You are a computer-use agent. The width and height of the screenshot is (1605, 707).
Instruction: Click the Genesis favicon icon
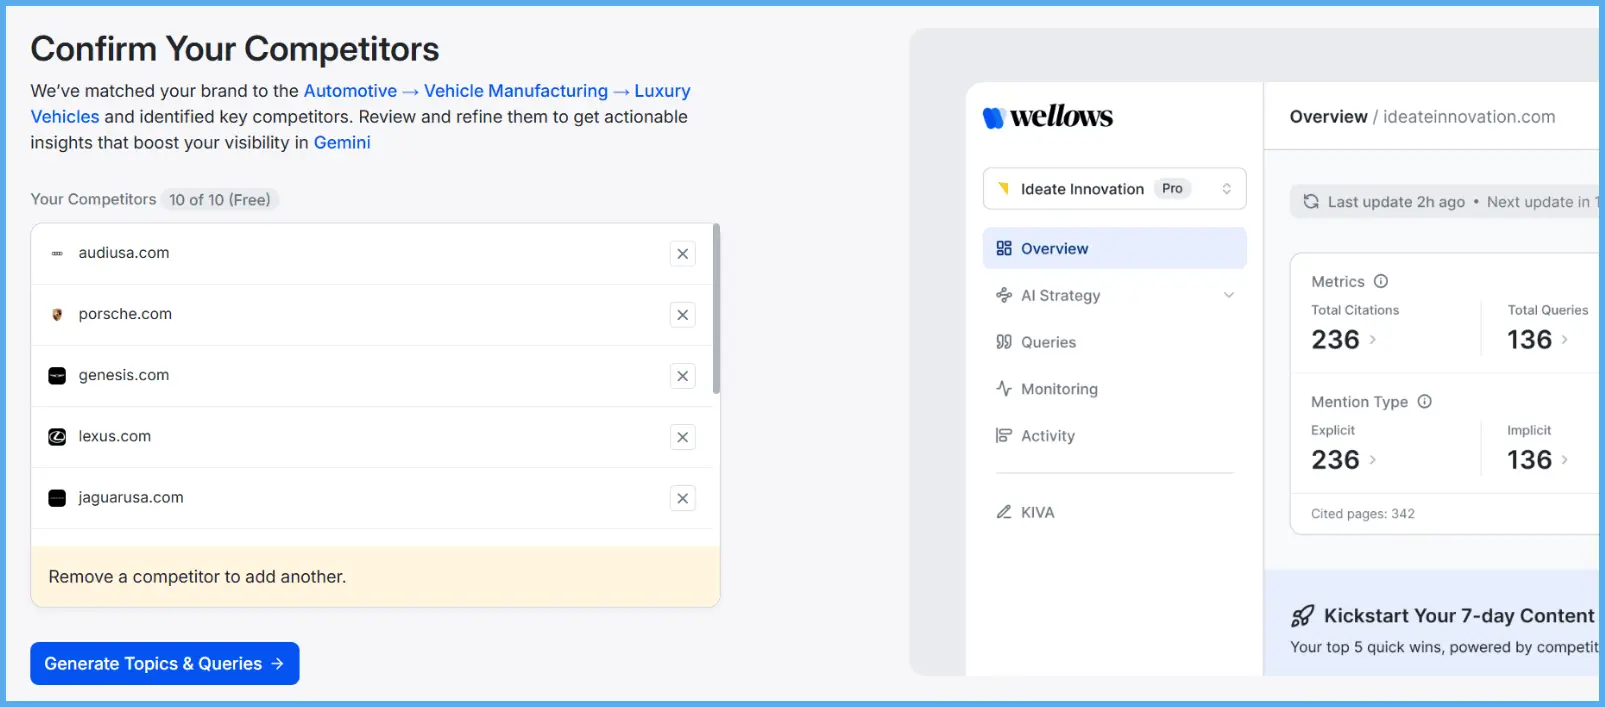[x=57, y=376]
